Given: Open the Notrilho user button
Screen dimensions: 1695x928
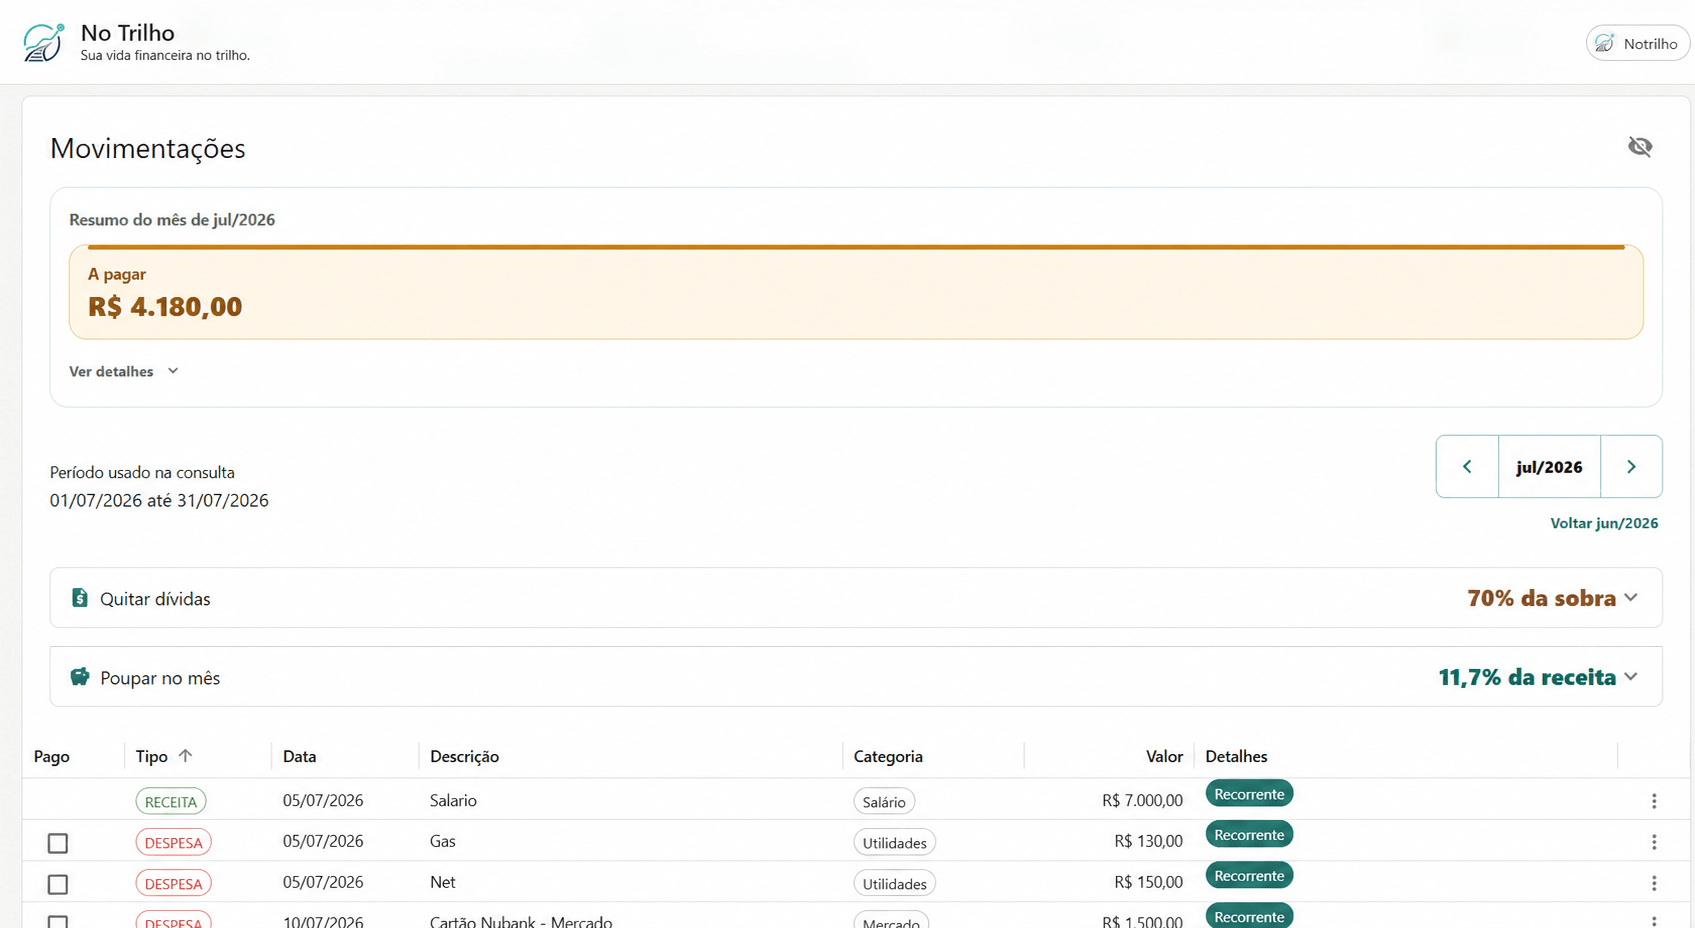Looking at the screenshot, I should coord(1638,43).
